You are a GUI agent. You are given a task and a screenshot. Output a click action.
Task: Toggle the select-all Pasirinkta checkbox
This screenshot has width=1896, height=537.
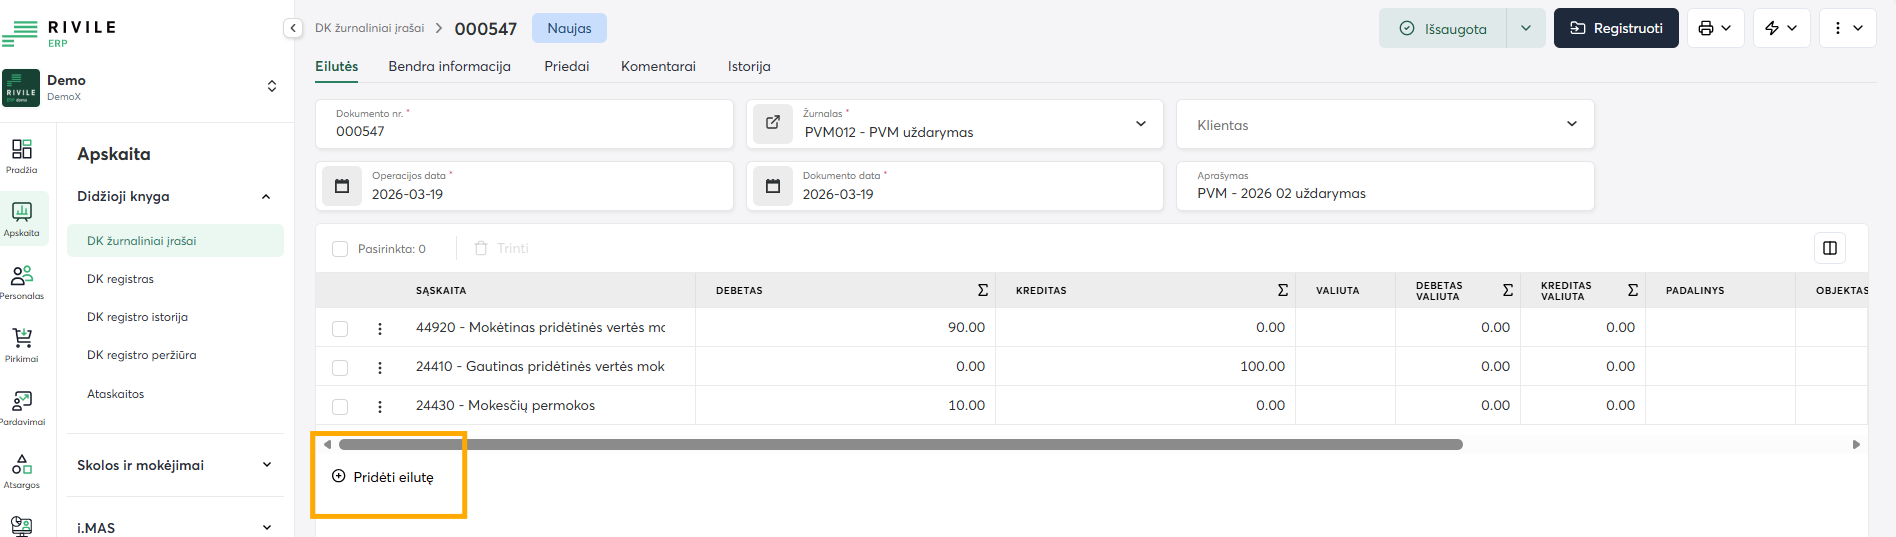(x=340, y=249)
